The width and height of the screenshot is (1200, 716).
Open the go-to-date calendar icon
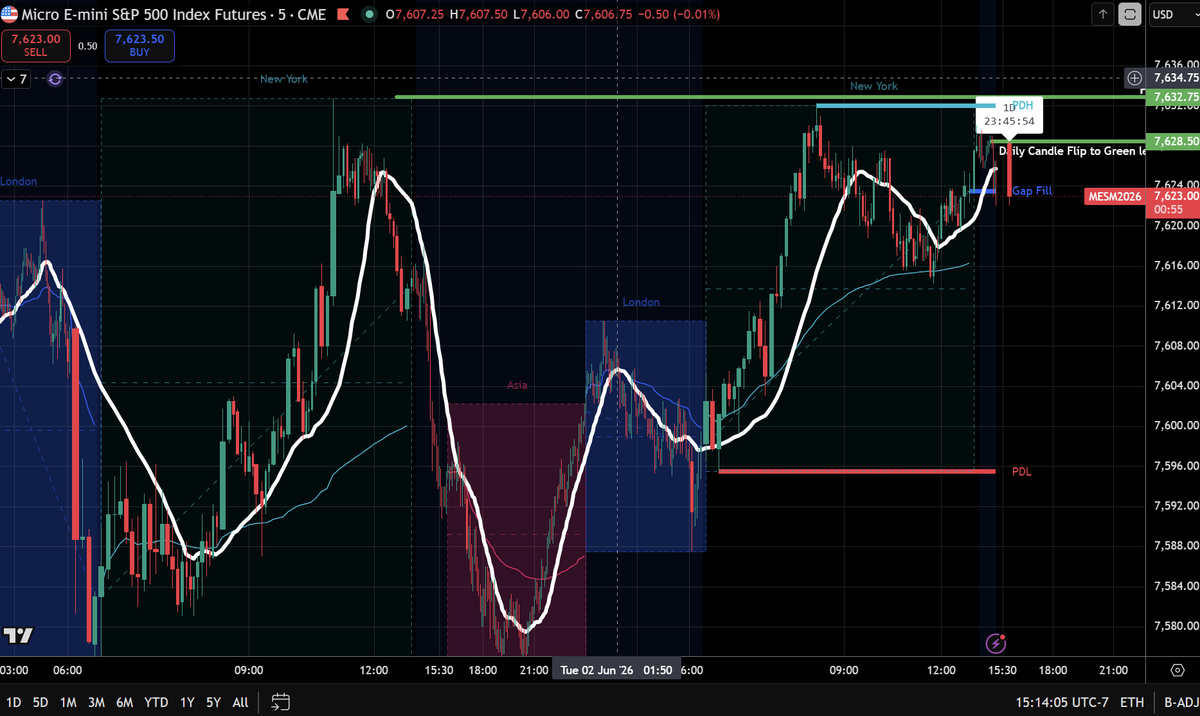[280, 702]
